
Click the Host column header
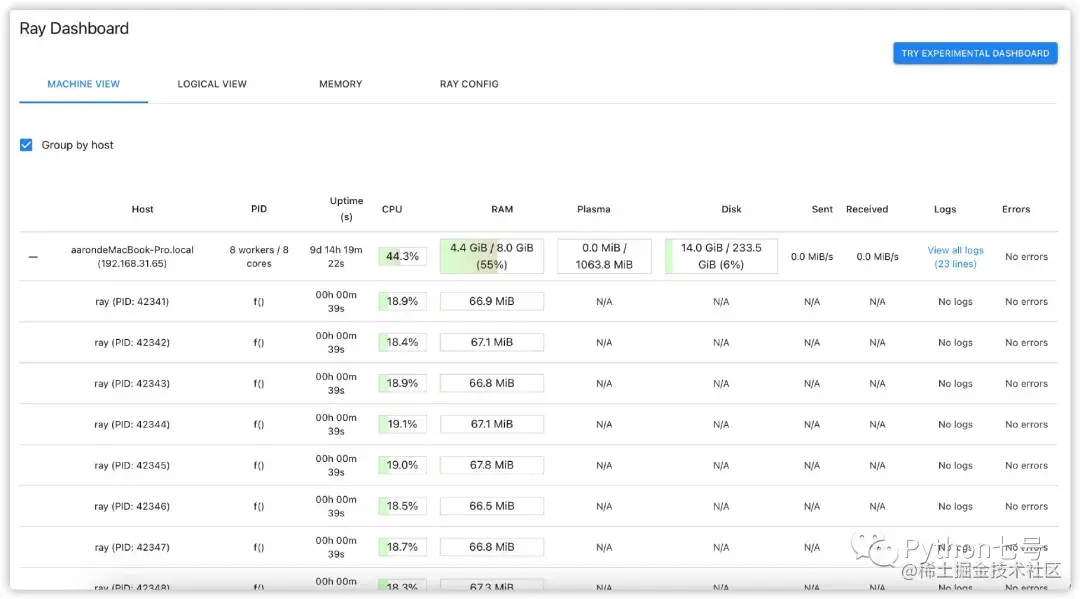(x=143, y=209)
